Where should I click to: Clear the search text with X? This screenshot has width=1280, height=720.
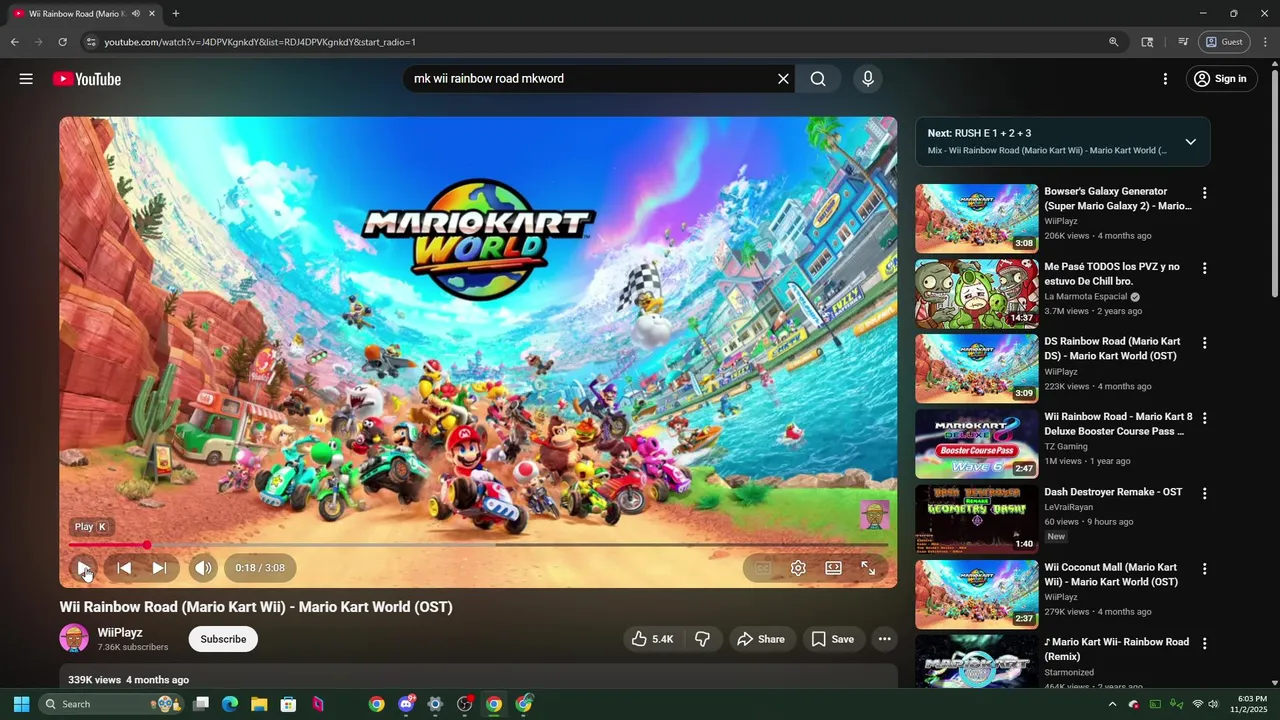pyautogui.click(x=783, y=79)
